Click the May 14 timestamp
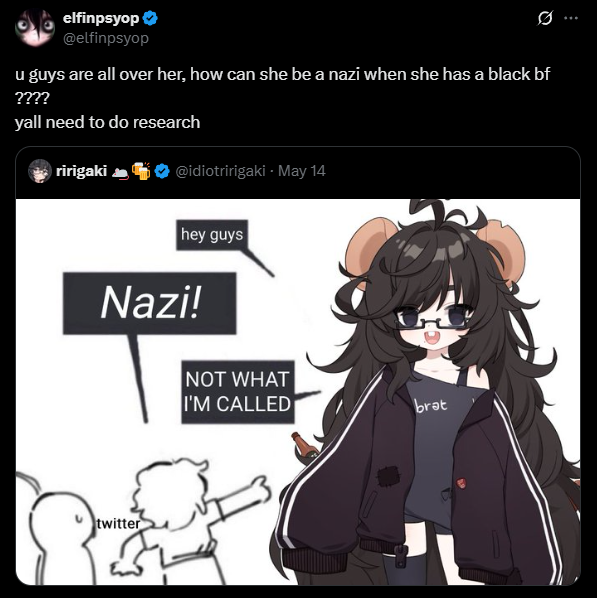The image size is (597, 598). tap(301, 171)
